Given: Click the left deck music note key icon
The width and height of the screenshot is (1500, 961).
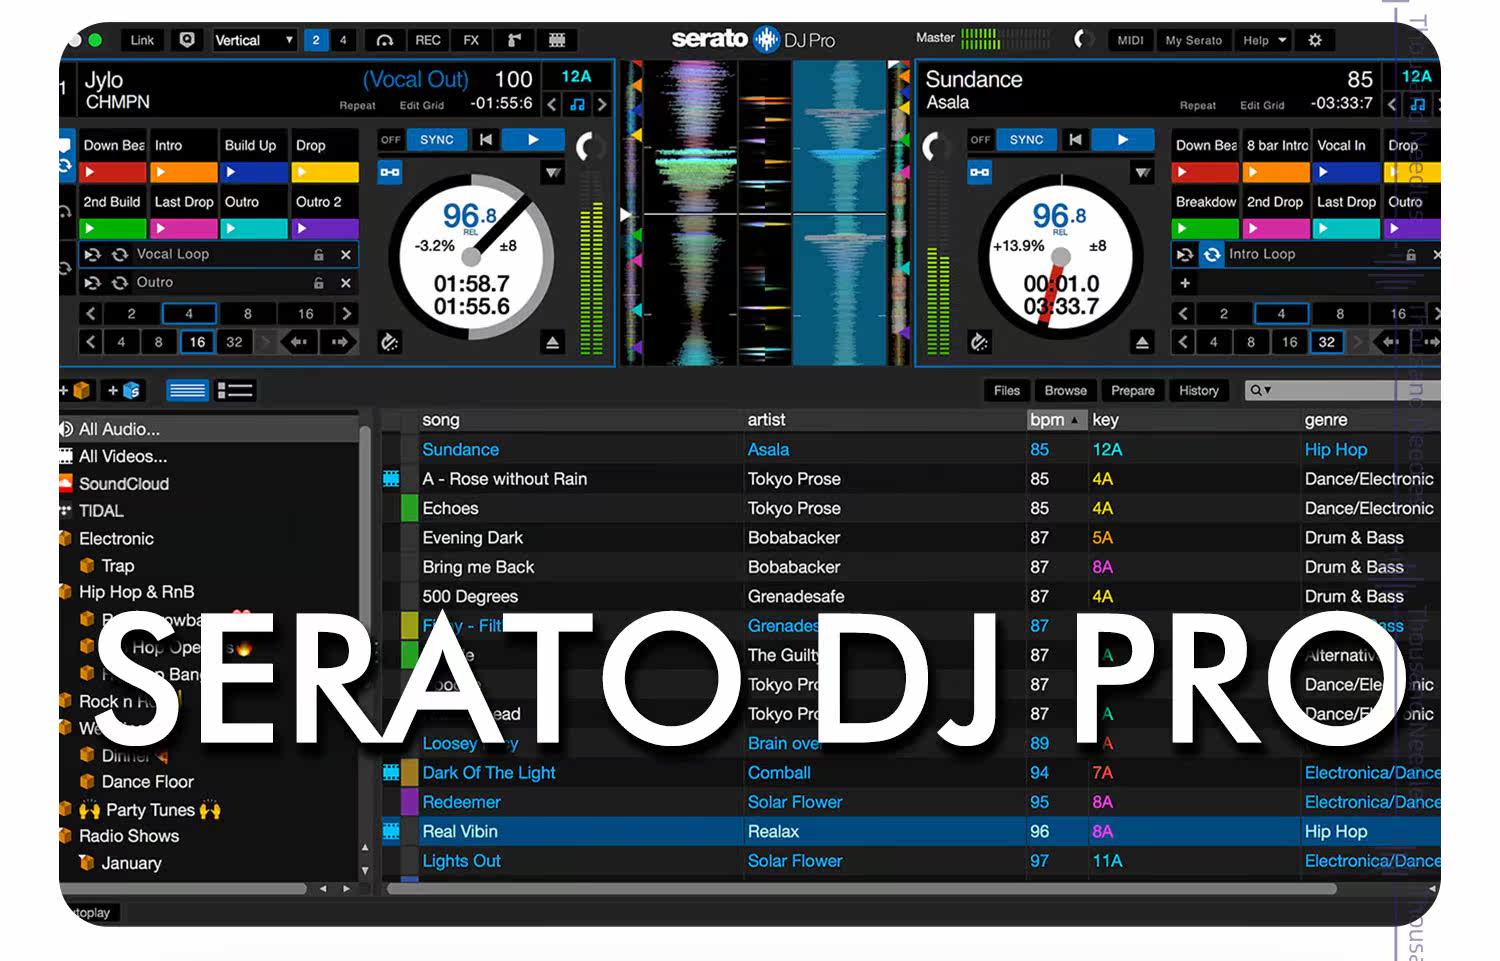Looking at the screenshot, I should coord(577,104).
